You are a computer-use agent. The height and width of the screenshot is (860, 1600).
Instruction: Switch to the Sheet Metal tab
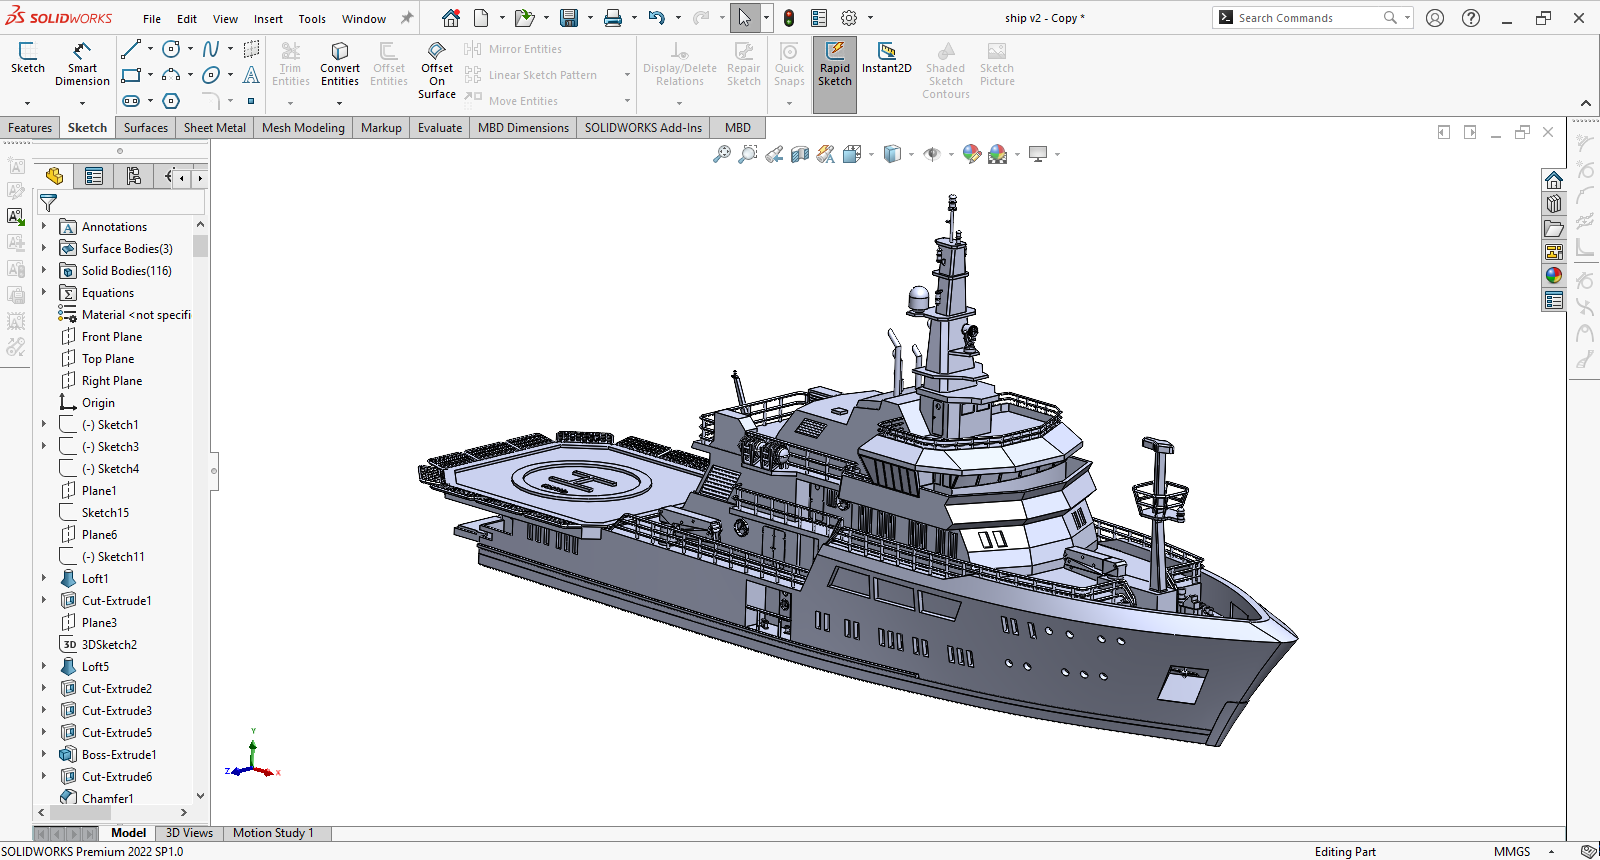click(x=215, y=128)
